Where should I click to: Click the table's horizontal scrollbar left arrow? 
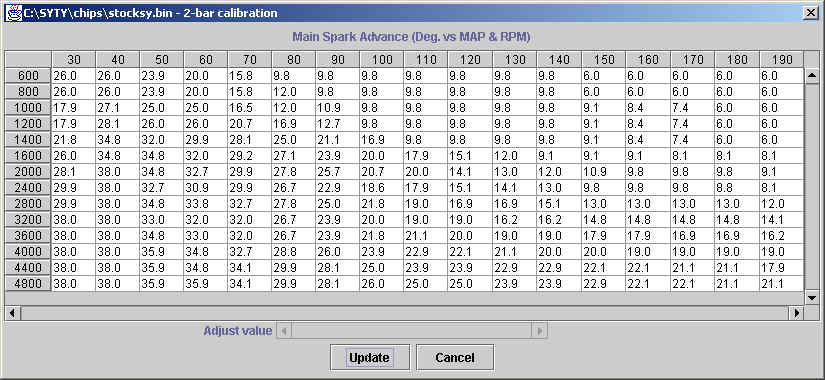tap(12, 313)
